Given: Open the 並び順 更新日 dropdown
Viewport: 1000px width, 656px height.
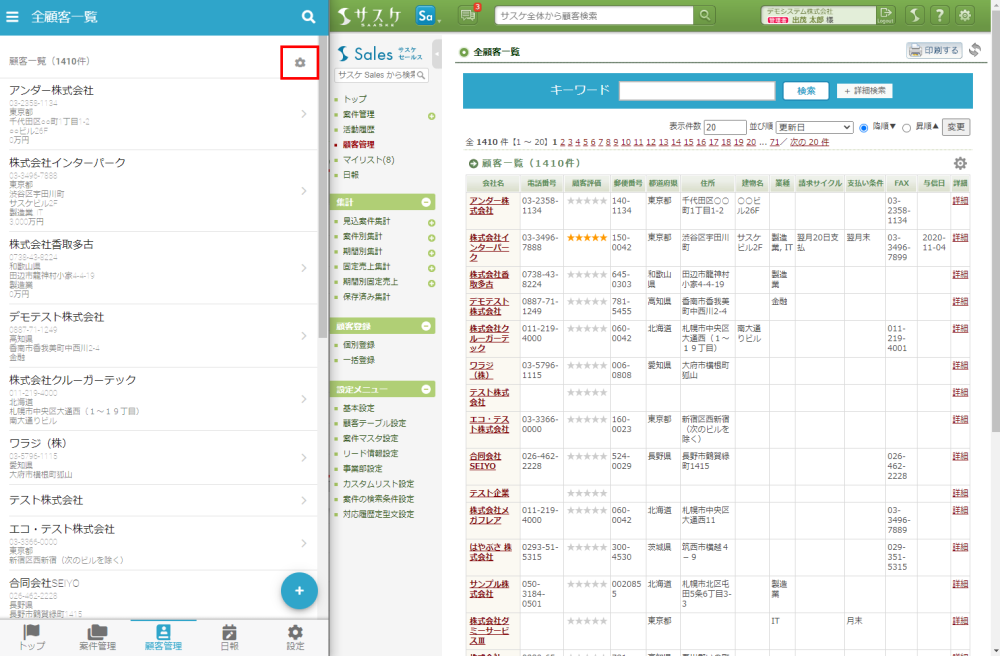Looking at the screenshot, I should tap(813, 128).
